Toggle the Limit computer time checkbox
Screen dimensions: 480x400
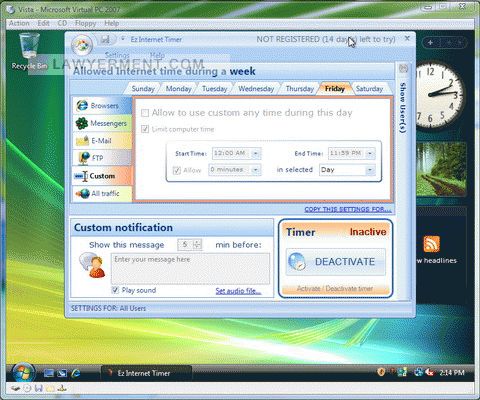point(145,129)
